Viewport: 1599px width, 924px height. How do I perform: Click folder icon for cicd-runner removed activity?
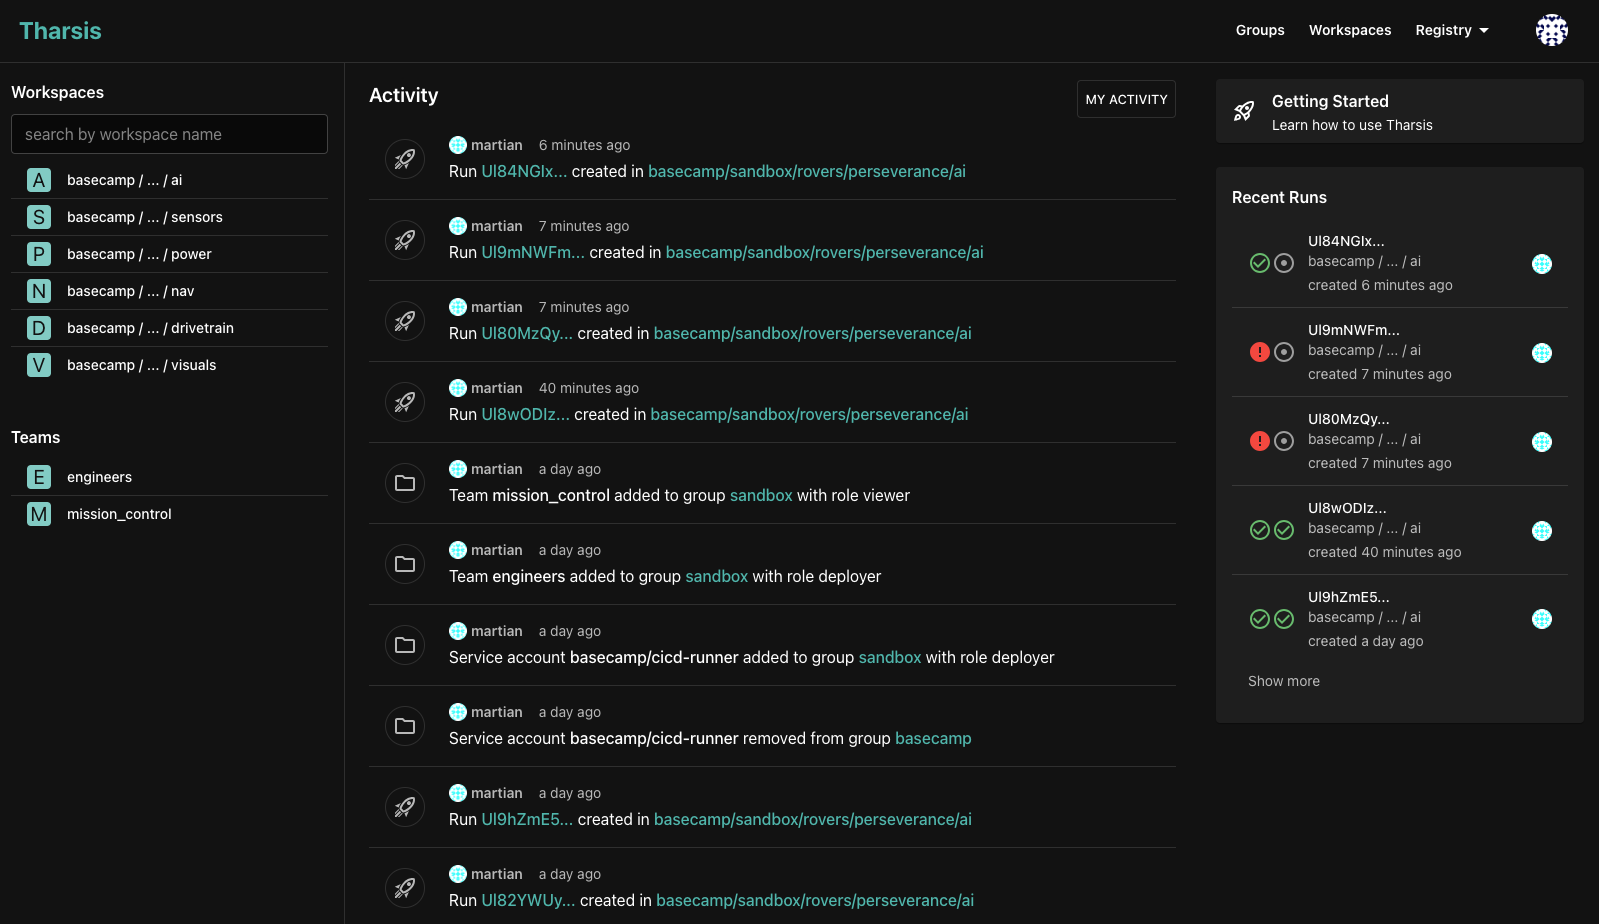[x=405, y=726]
